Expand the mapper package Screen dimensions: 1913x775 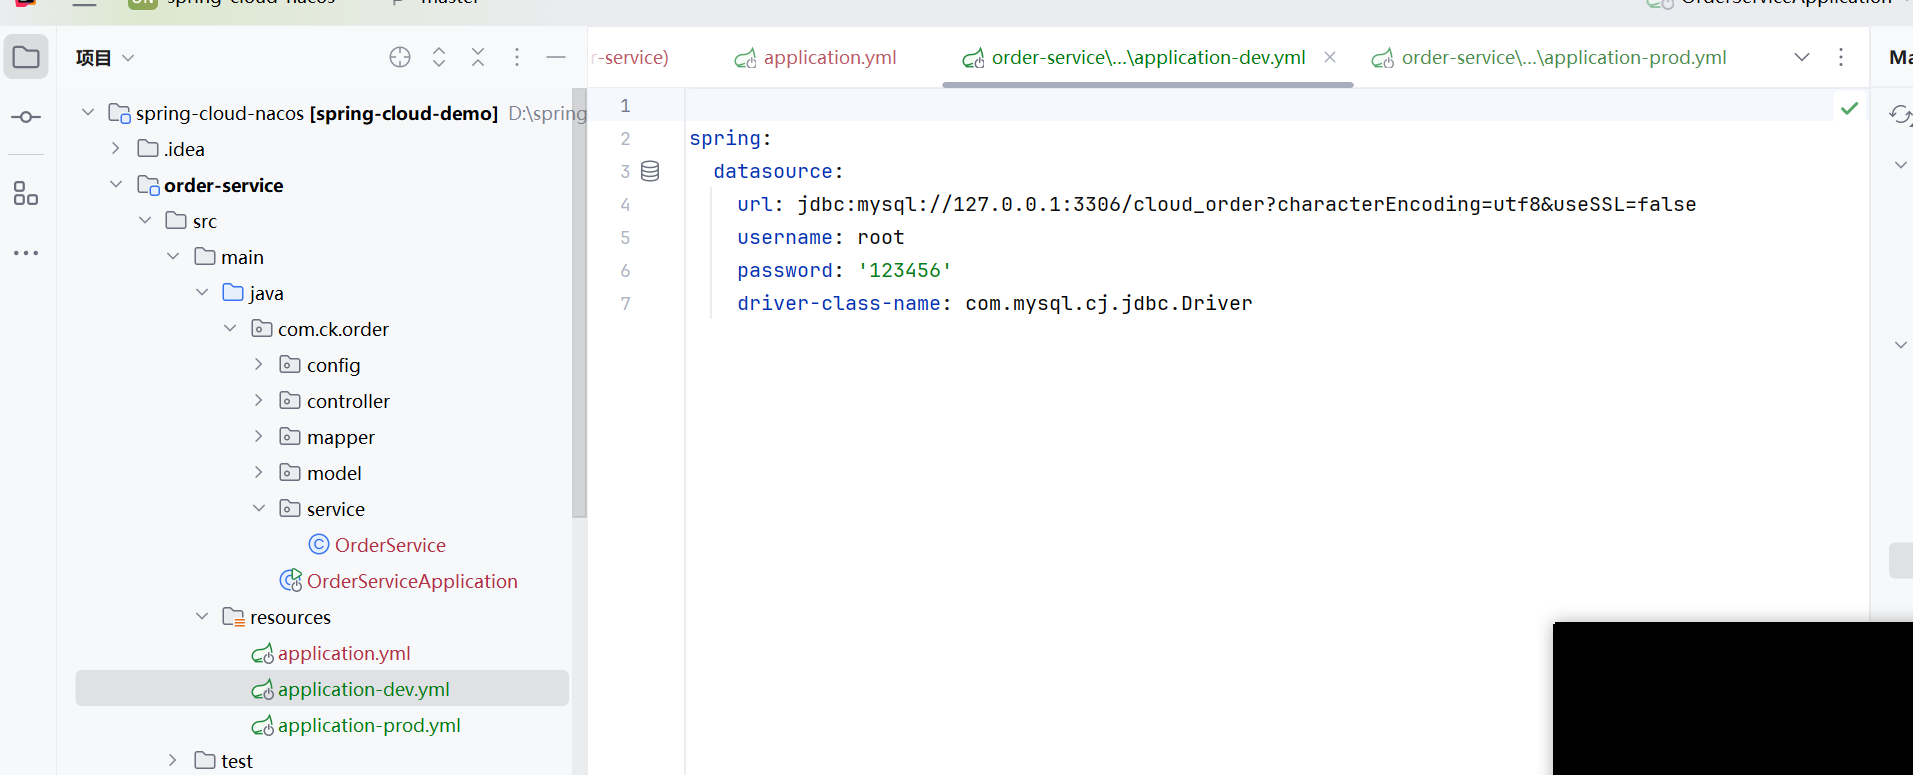(259, 436)
